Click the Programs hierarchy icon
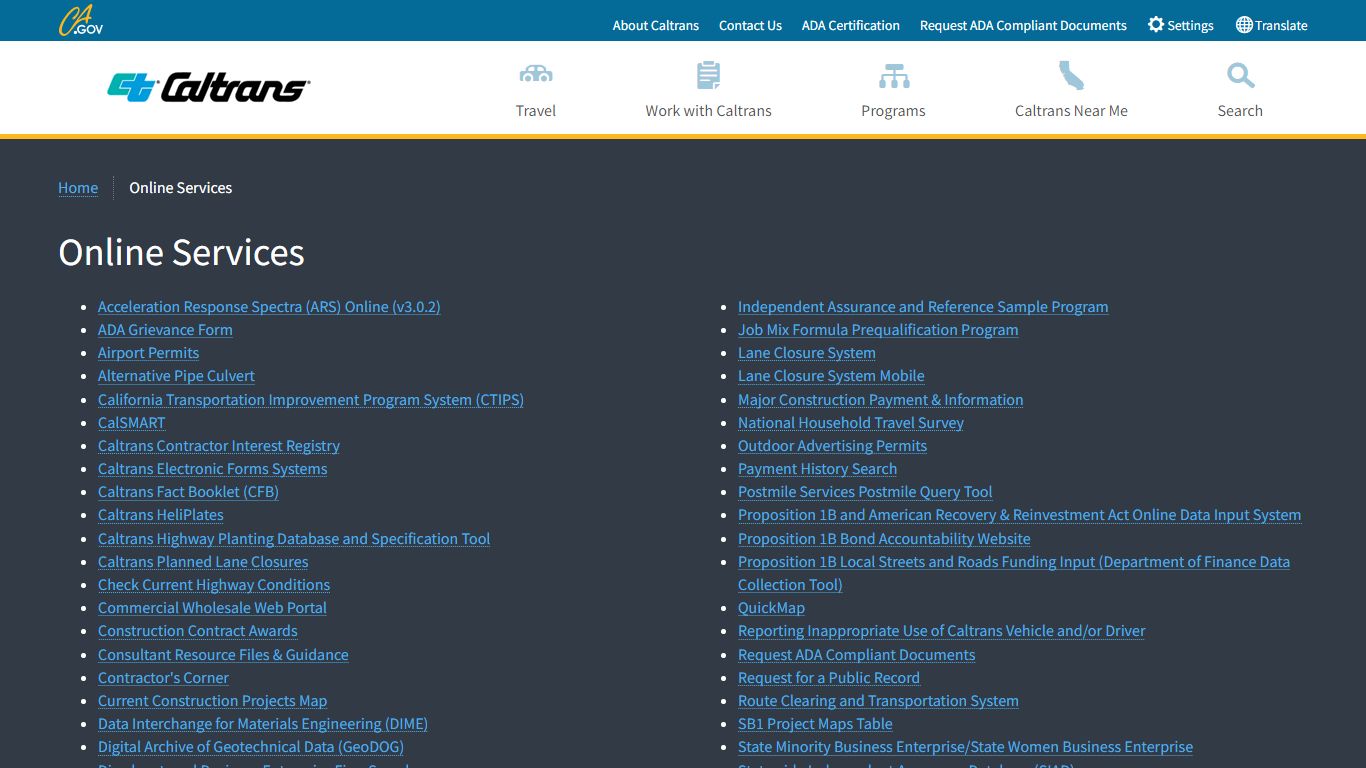Viewport: 1366px width, 768px height. 894,75
